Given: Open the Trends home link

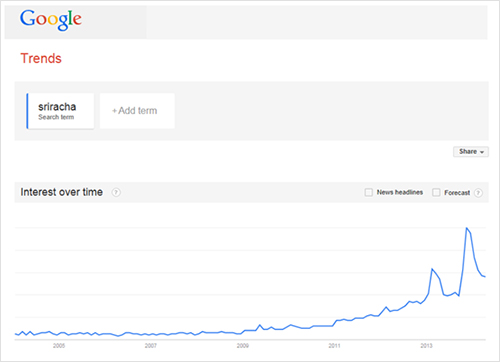Looking at the screenshot, I should [x=41, y=58].
